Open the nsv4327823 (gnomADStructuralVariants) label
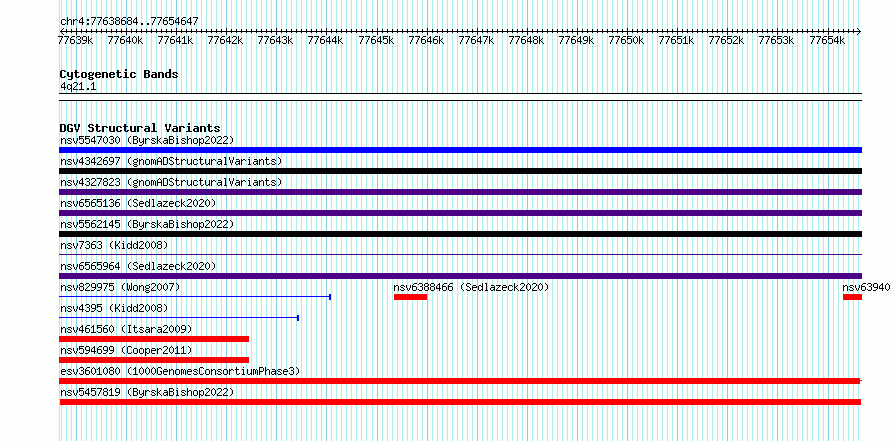 coord(171,182)
